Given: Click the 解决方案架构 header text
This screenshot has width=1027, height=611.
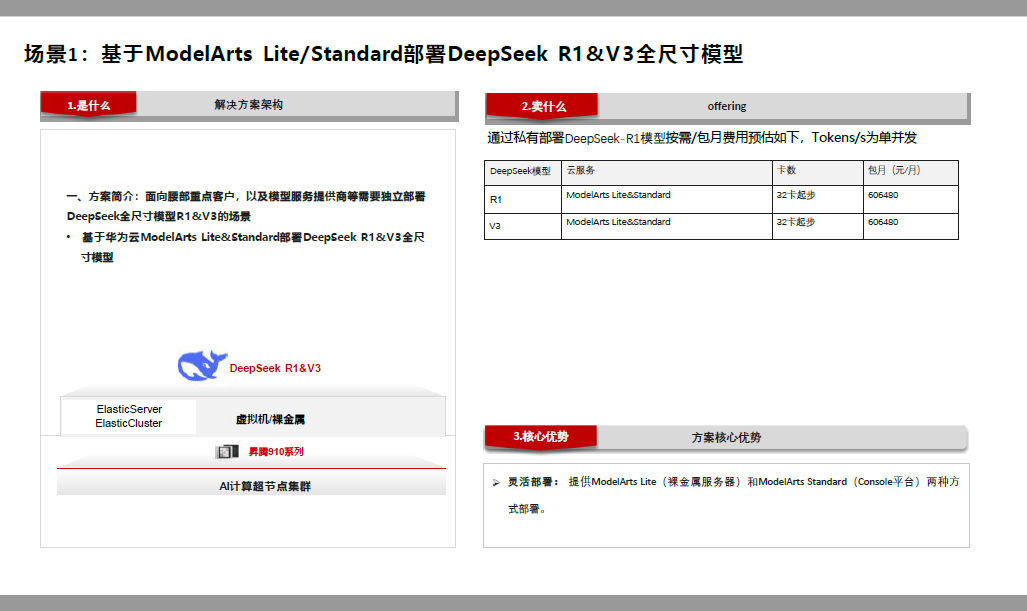Looking at the screenshot, I should point(249,105).
